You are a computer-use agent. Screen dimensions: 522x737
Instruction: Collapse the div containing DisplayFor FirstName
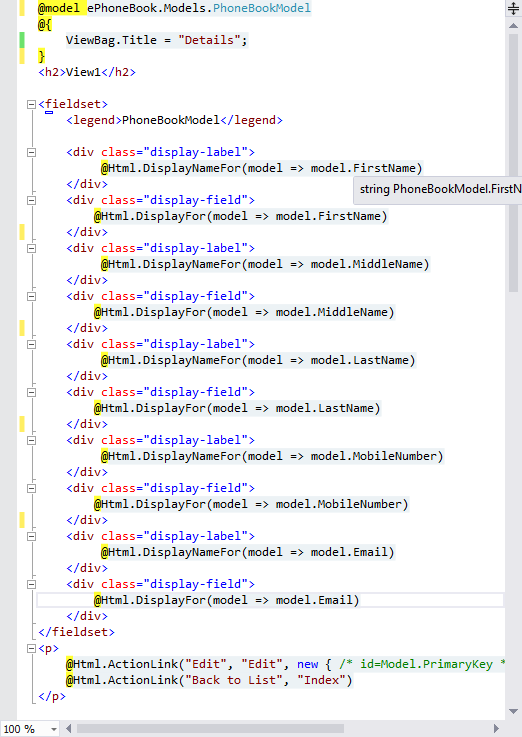pyautogui.click(x=31, y=200)
